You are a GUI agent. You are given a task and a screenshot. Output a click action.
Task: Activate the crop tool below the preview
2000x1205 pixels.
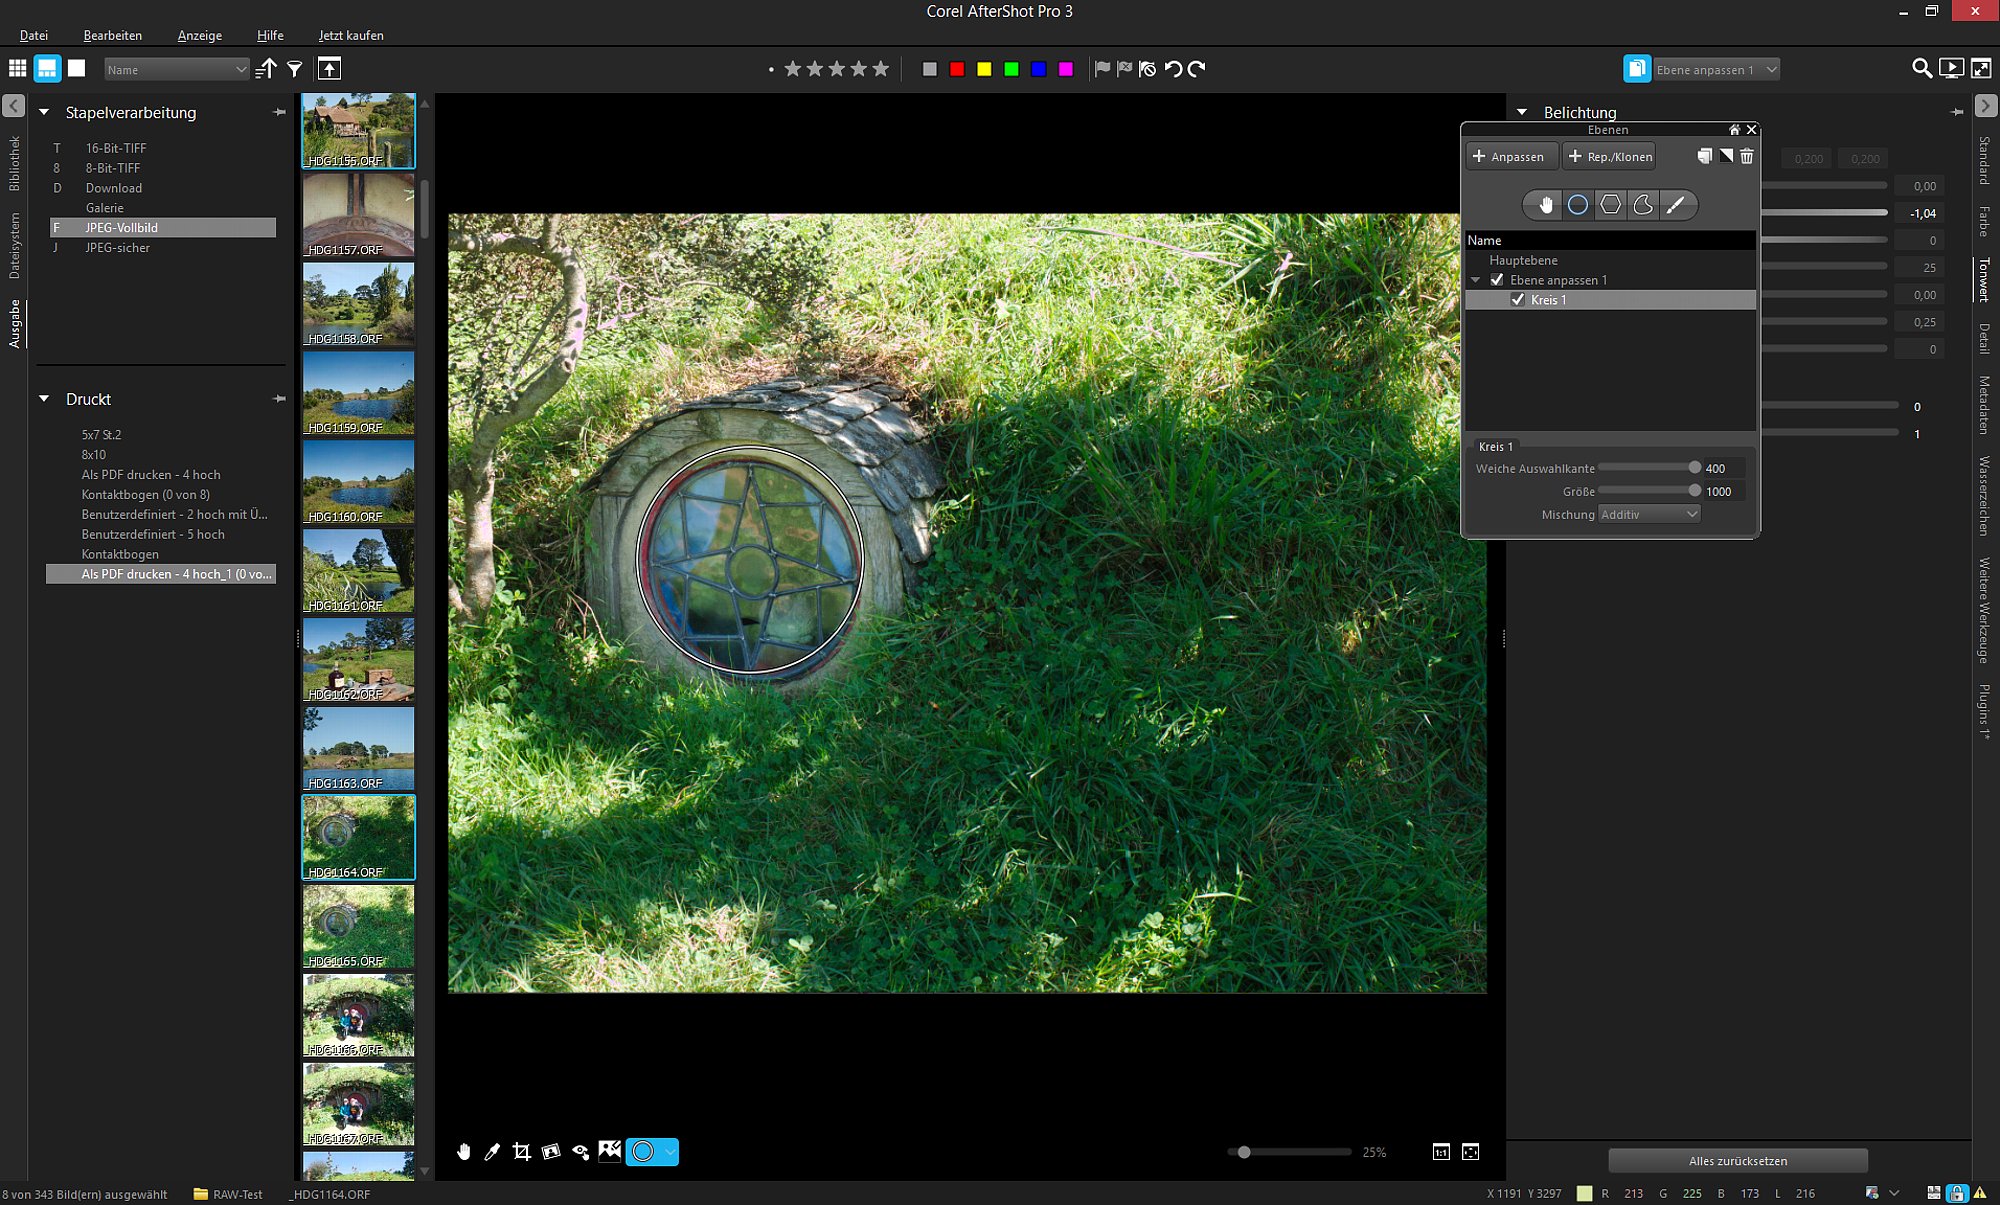(521, 1152)
